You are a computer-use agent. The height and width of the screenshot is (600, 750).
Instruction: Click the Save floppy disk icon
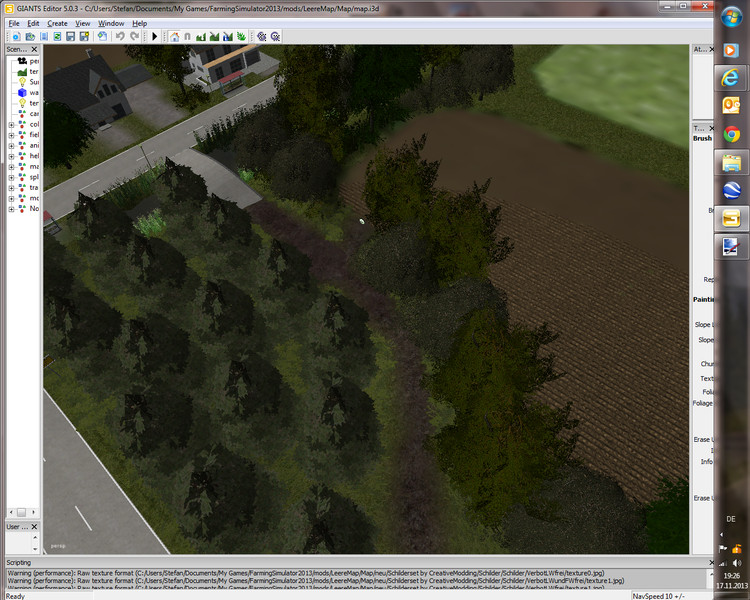pos(71,36)
